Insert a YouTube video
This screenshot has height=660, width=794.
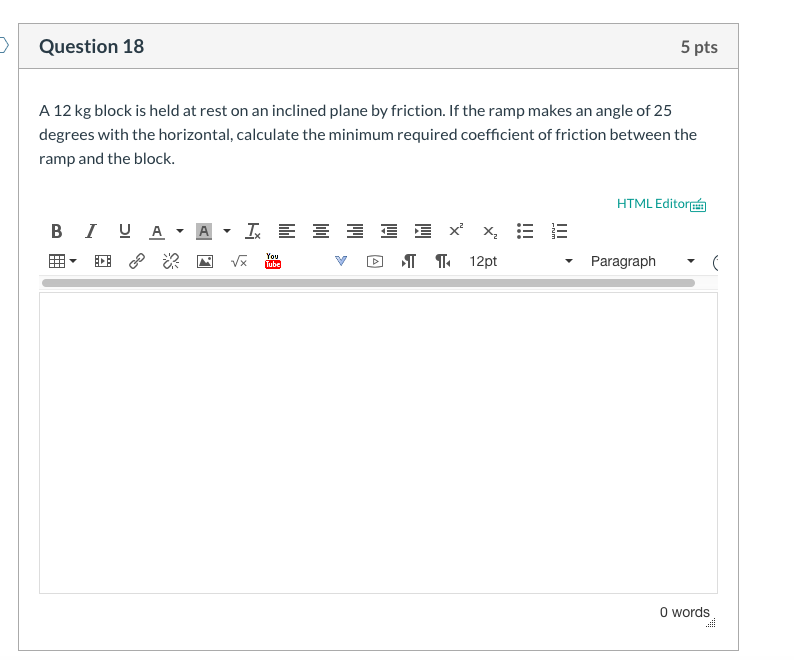click(x=273, y=261)
